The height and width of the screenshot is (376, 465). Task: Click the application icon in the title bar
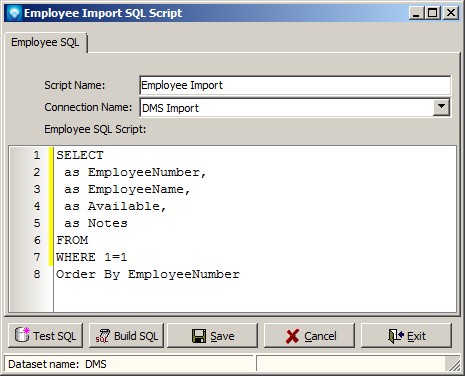[14, 13]
